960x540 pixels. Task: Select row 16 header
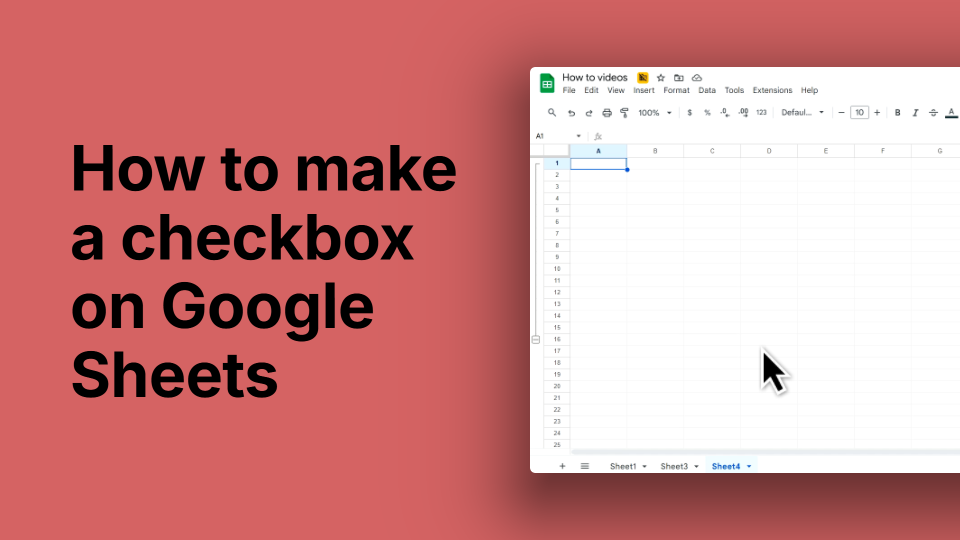click(x=557, y=339)
